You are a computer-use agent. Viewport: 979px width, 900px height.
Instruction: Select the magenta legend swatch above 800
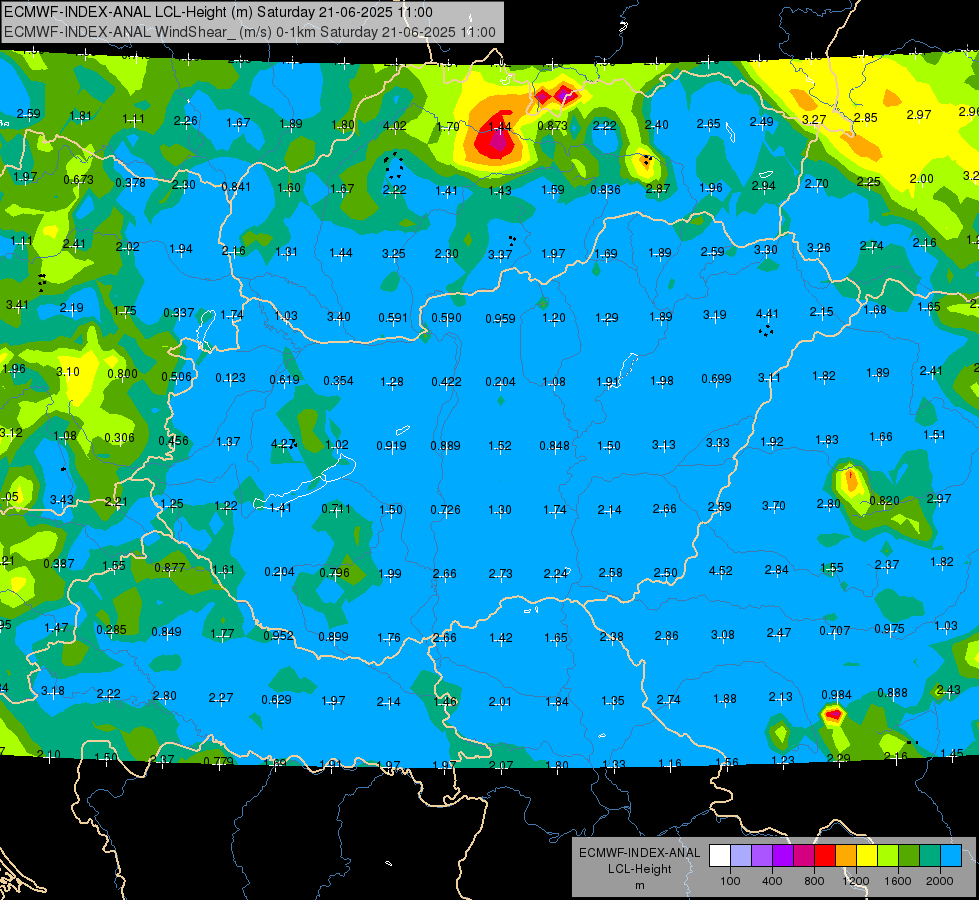[804, 856]
